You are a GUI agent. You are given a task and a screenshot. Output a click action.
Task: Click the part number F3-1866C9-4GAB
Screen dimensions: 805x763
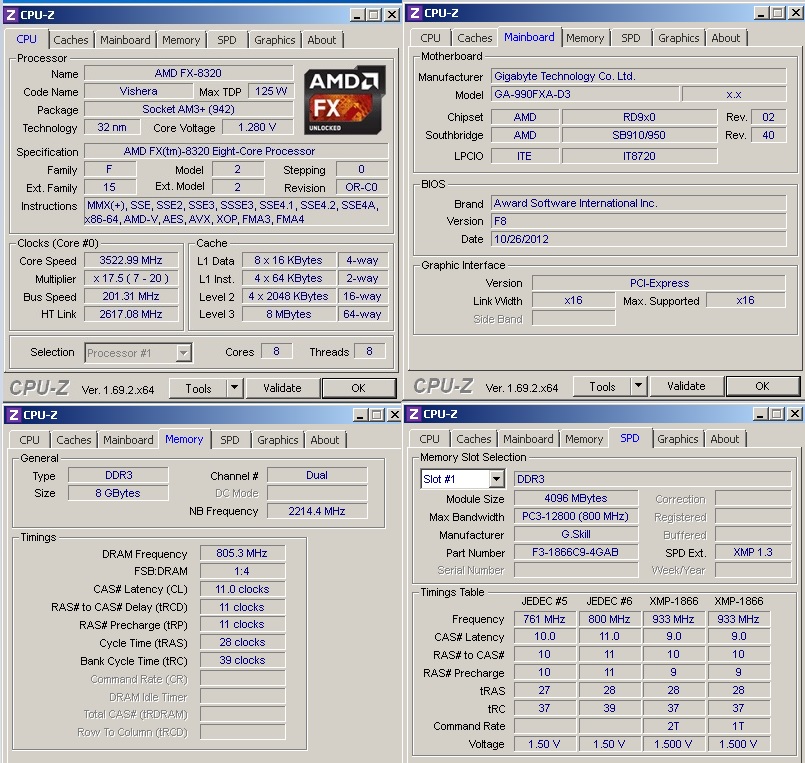click(x=576, y=552)
